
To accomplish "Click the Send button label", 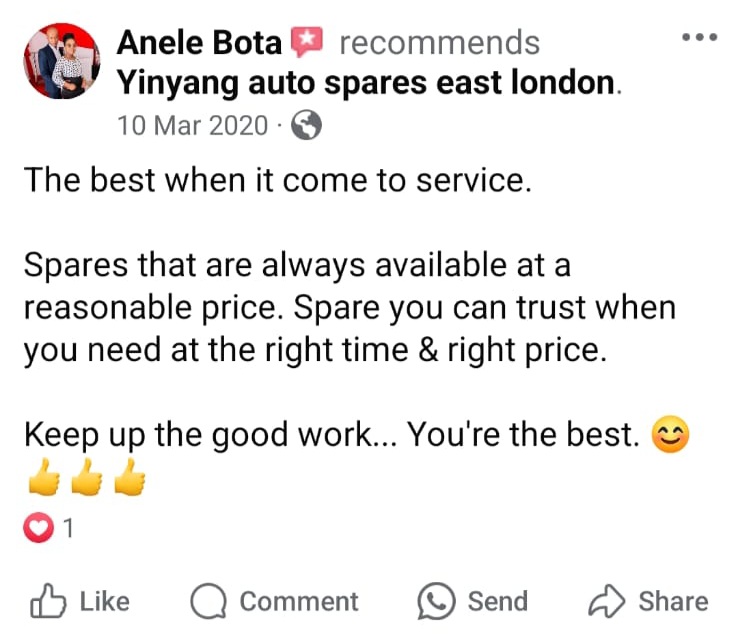I will tap(497, 601).
